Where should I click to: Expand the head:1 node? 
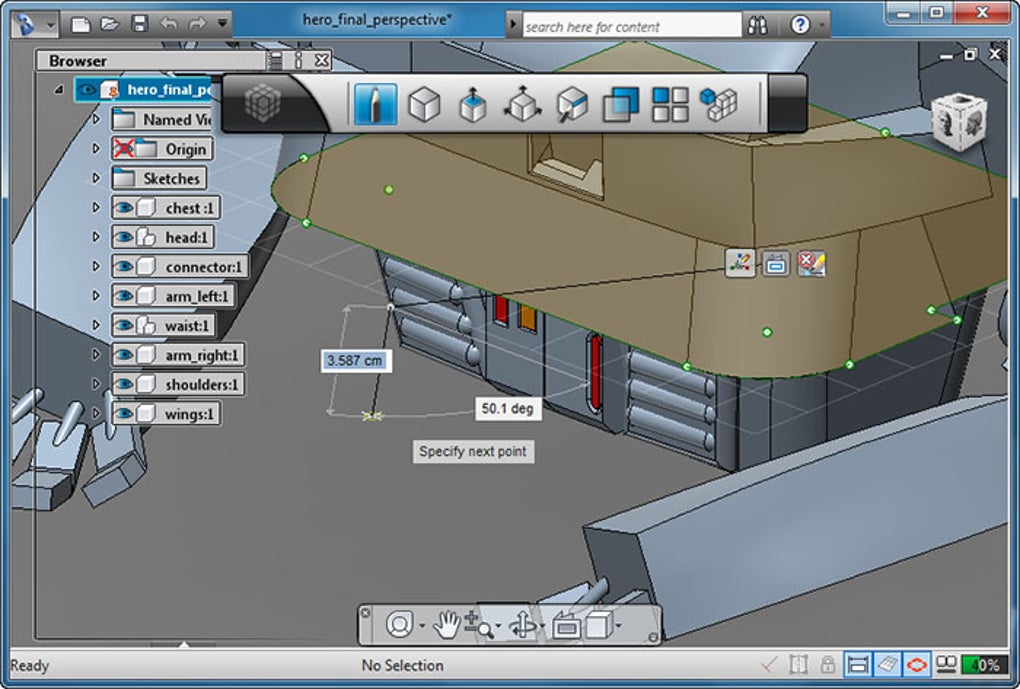tap(96, 237)
